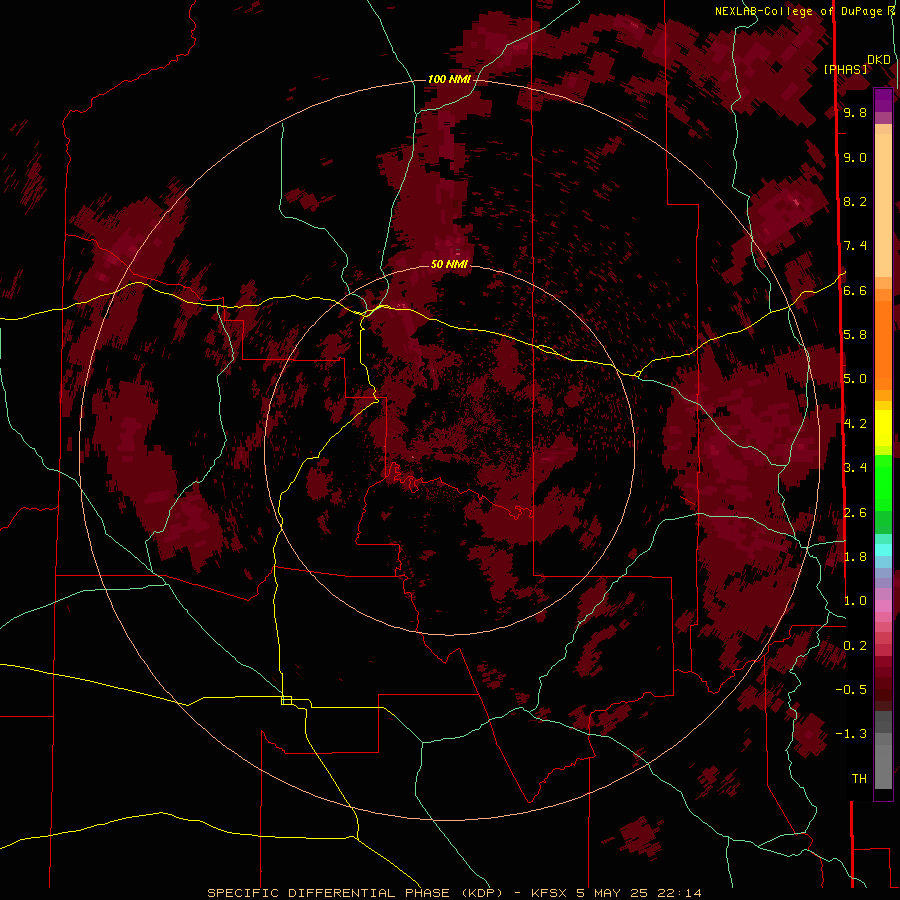Select the 8.2 legend value
The image size is (900, 900).
pyautogui.click(x=855, y=201)
